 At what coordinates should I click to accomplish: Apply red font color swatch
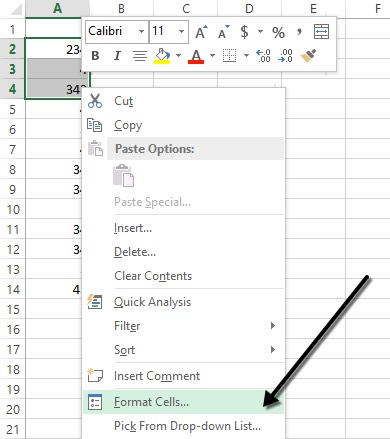pos(196,56)
